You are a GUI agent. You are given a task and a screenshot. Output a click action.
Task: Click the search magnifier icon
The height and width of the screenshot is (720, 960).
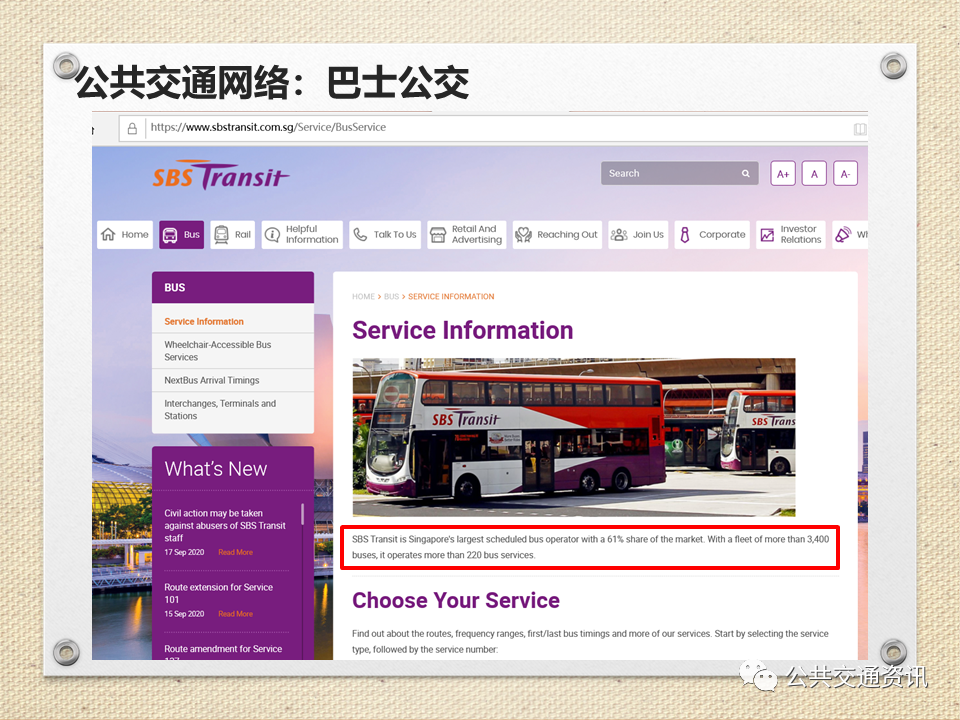pos(746,173)
